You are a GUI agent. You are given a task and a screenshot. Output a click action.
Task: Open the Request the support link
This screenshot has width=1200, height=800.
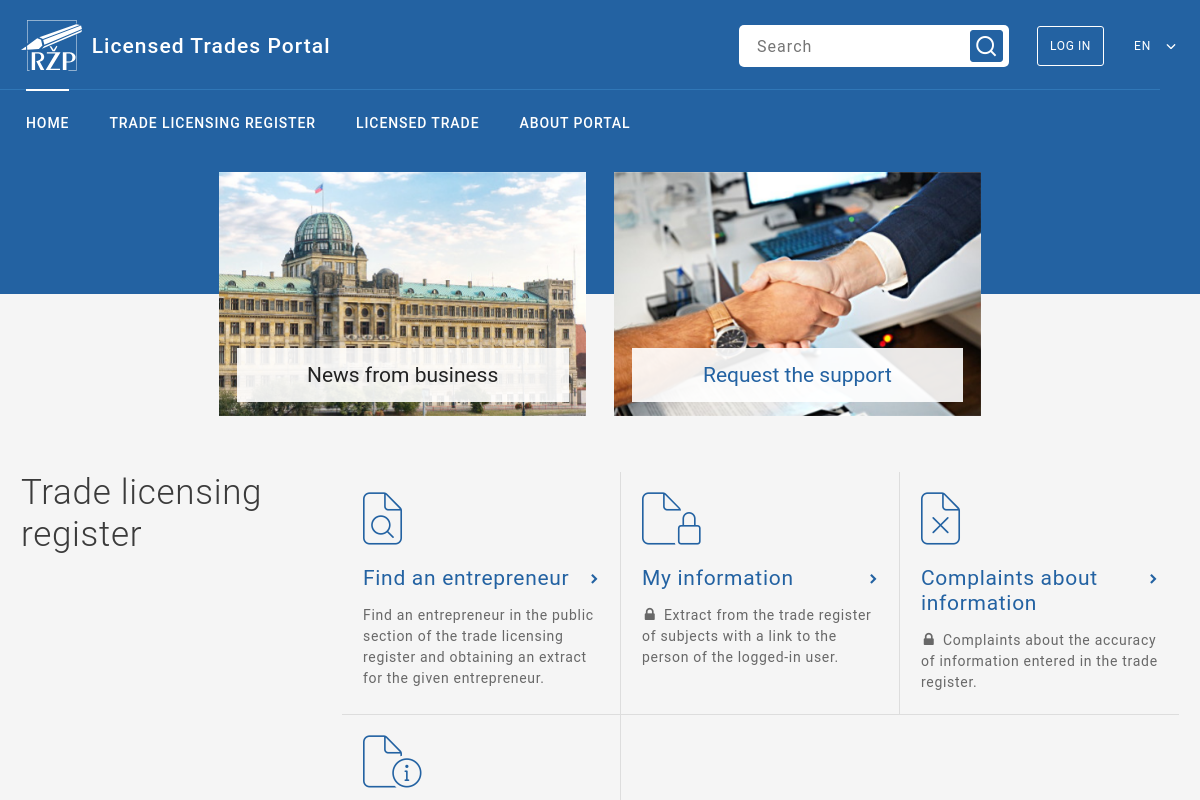(x=797, y=375)
